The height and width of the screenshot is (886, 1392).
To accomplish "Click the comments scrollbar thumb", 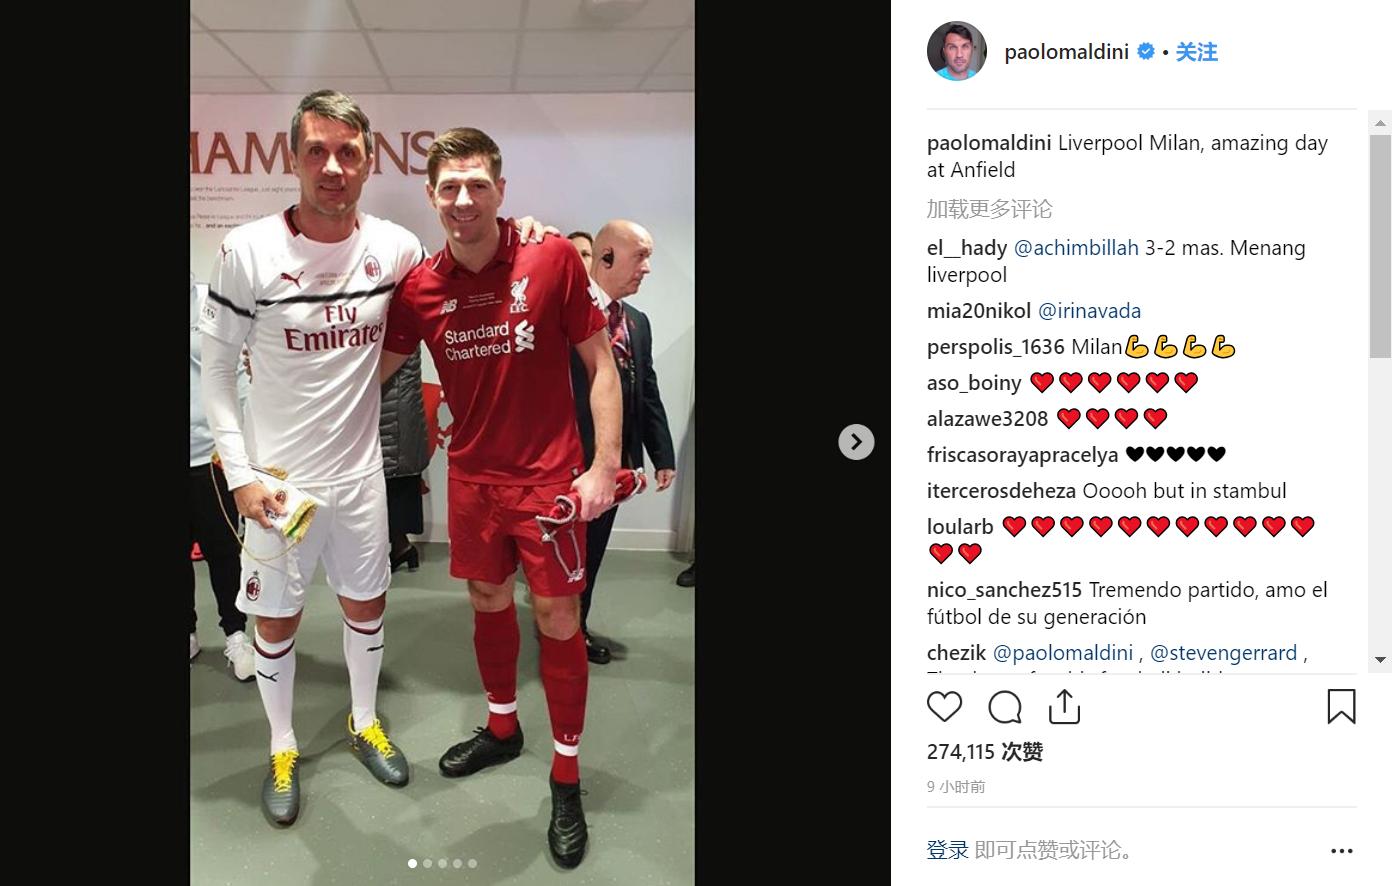I will click(x=1380, y=245).
